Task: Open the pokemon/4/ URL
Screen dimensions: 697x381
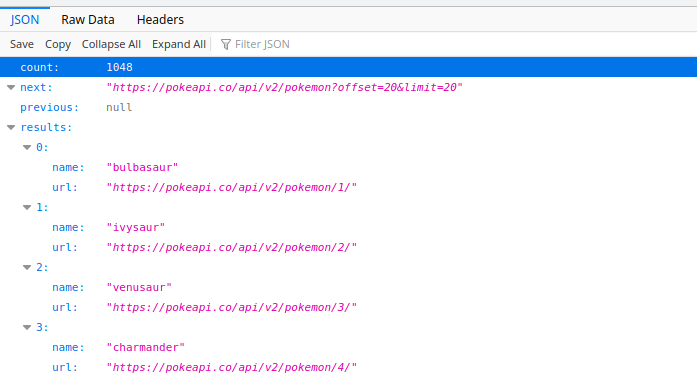Action: (x=232, y=367)
